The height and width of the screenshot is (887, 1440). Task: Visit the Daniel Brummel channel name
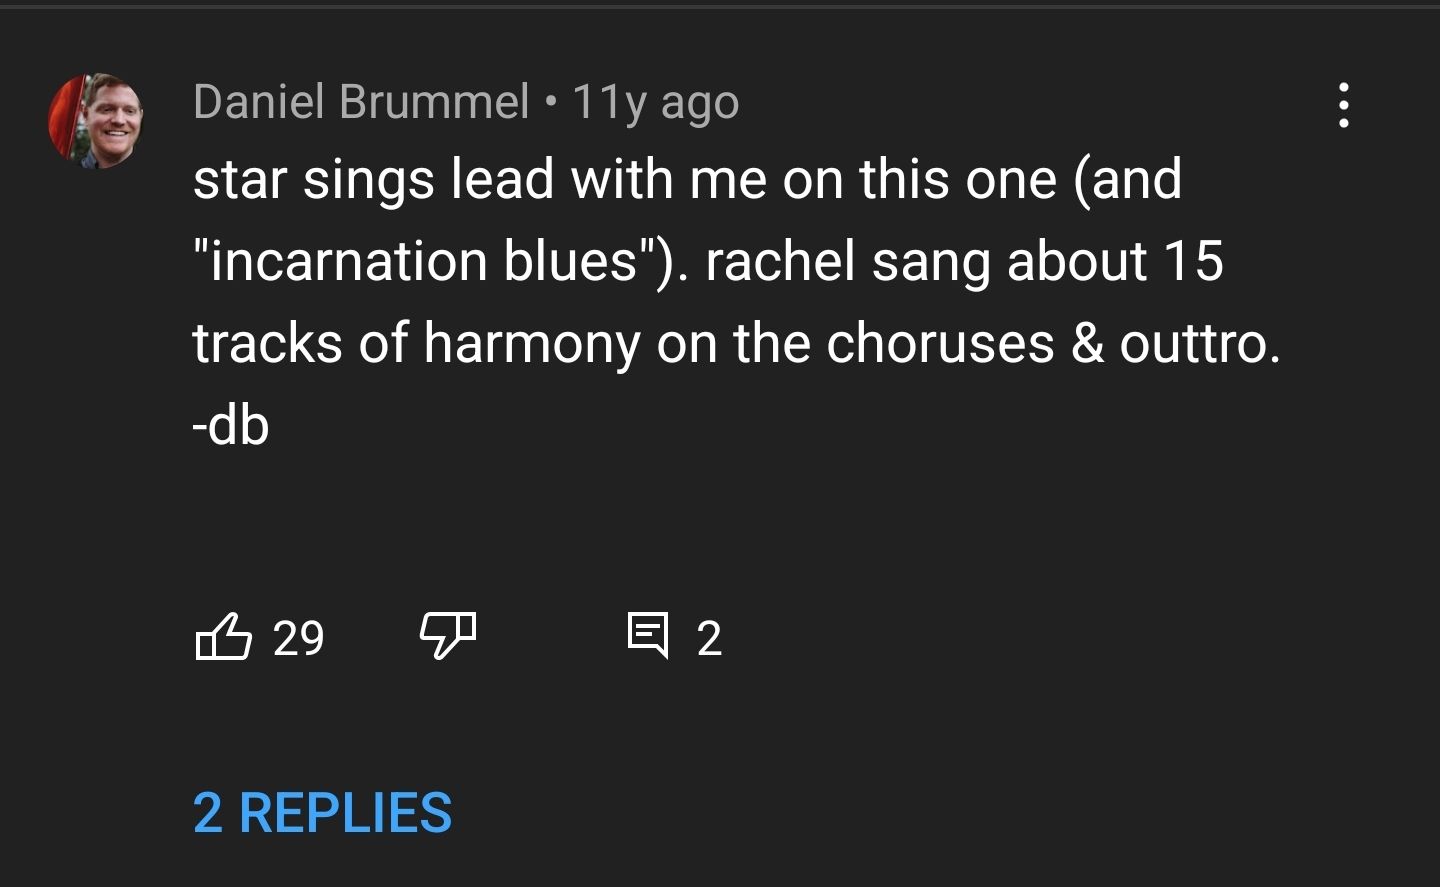pyautogui.click(x=361, y=102)
